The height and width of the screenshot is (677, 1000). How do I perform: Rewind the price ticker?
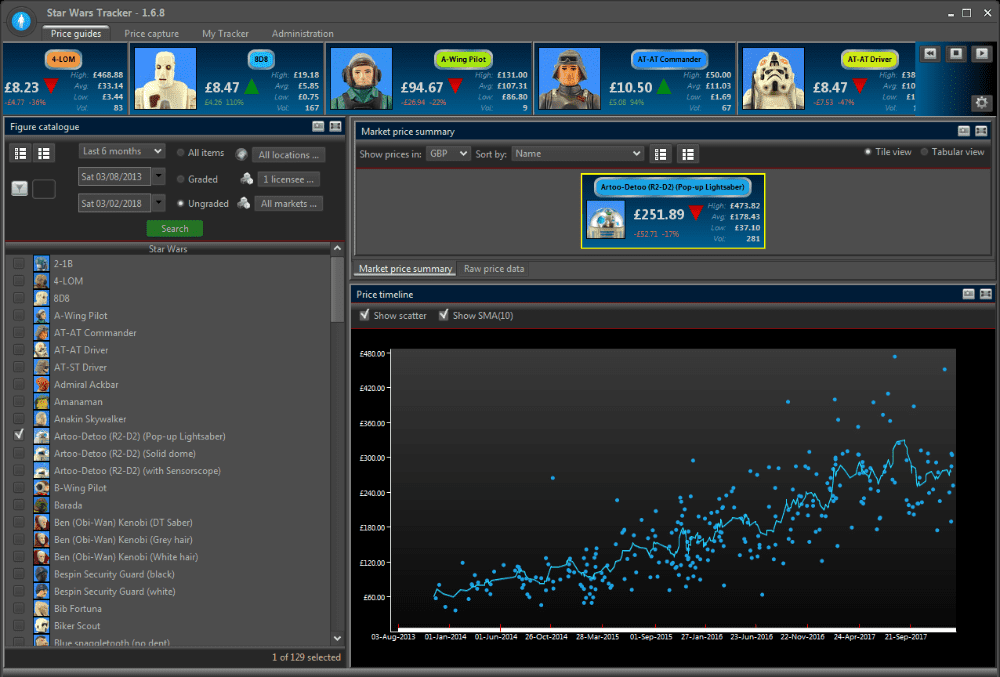click(930, 54)
